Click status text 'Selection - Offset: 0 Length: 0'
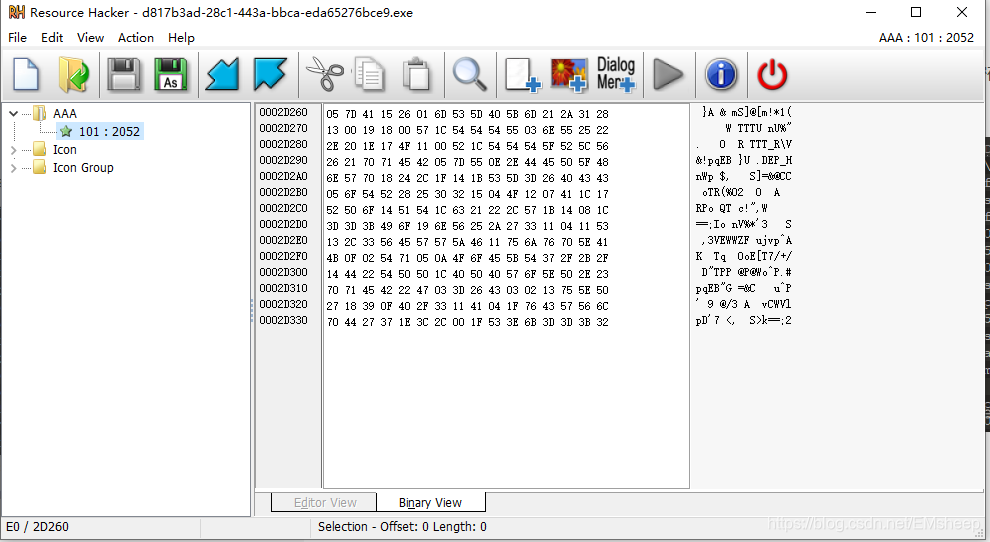Image resolution: width=990 pixels, height=542 pixels. pos(402,527)
